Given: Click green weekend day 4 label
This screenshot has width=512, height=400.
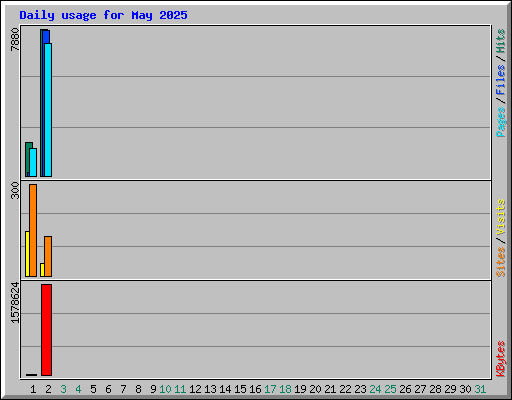Looking at the screenshot, I should click(x=78, y=389).
